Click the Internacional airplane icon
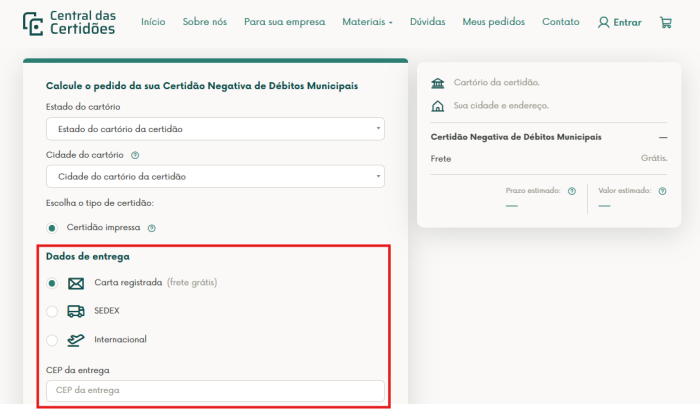The height and width of the screenshot is (409, 700). (76, 339)
